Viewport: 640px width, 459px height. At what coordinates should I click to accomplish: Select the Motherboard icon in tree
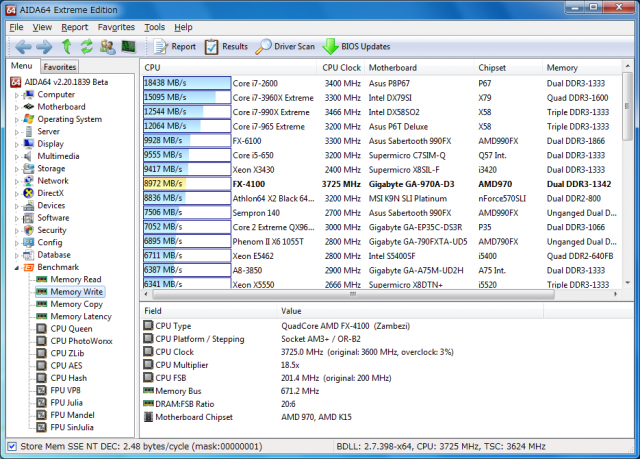(x=29, y=107)
